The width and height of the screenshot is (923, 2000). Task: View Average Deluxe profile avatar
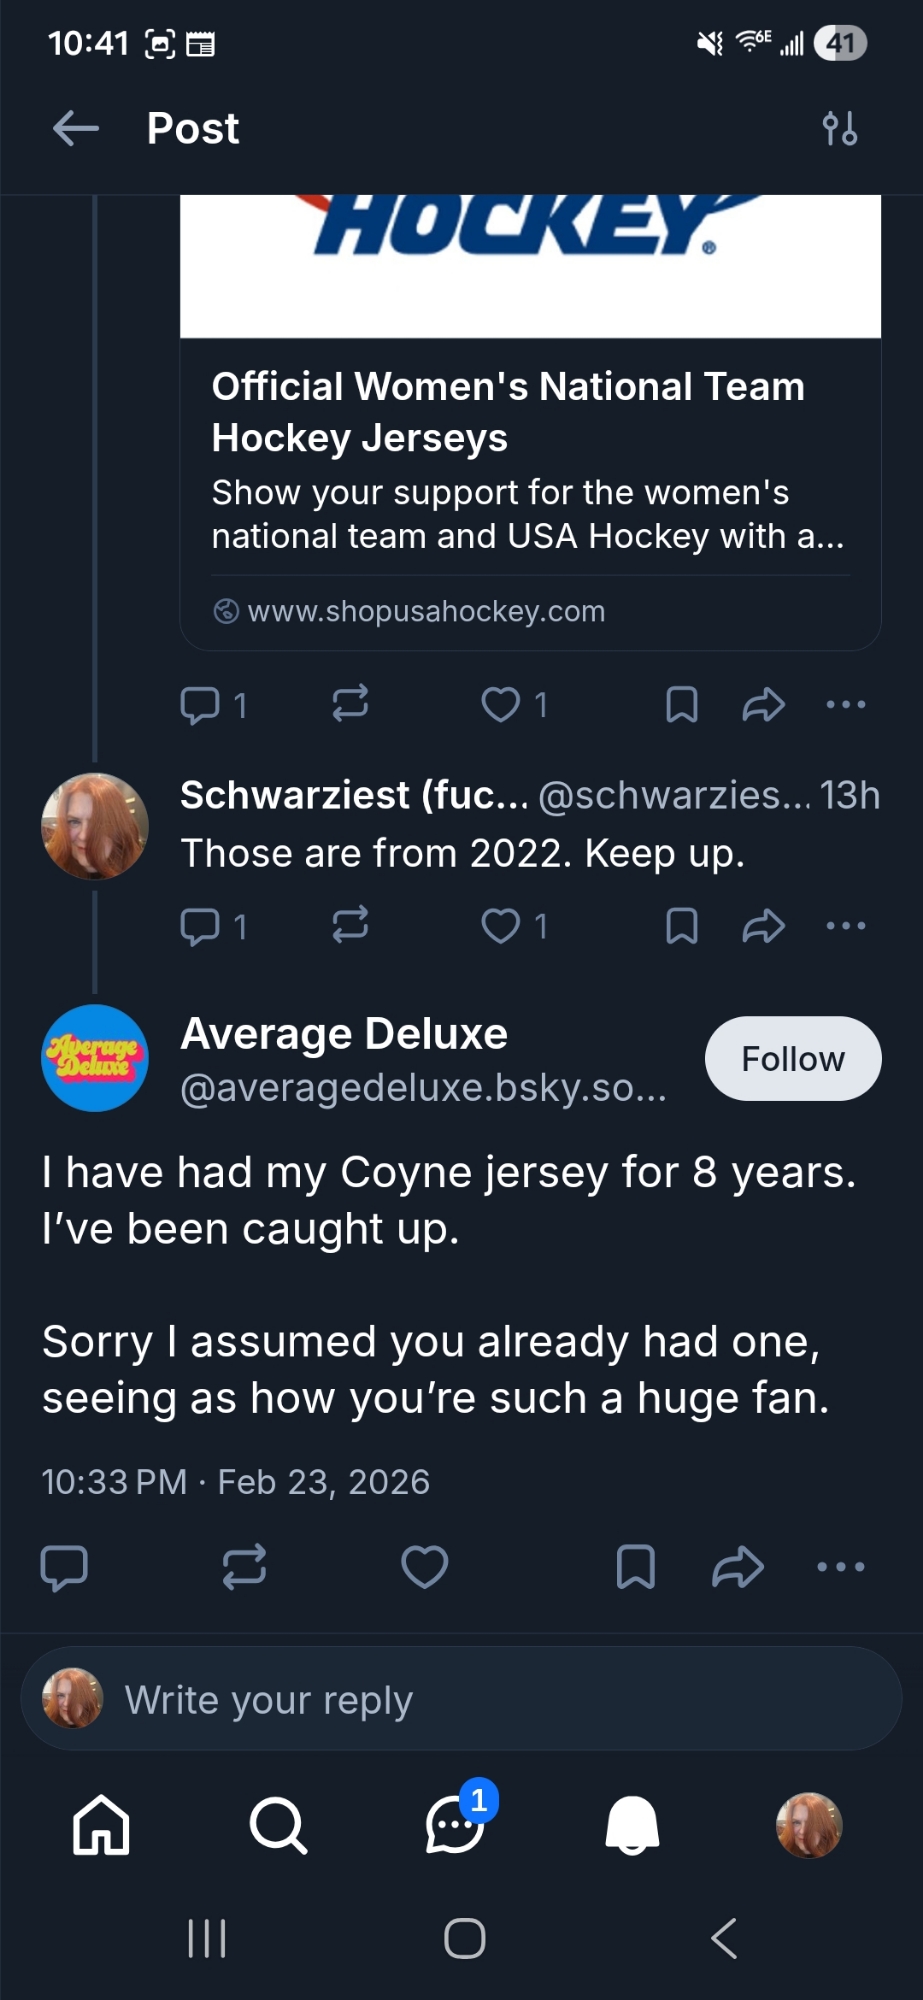pos(95,1058)
